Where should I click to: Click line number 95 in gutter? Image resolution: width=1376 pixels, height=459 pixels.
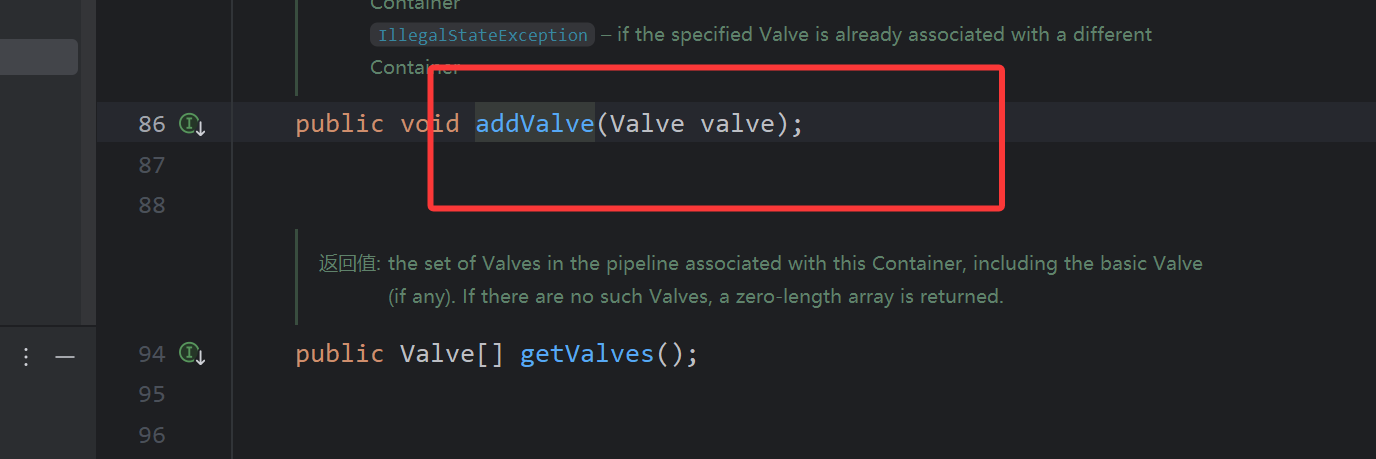(x=151, y=395)
